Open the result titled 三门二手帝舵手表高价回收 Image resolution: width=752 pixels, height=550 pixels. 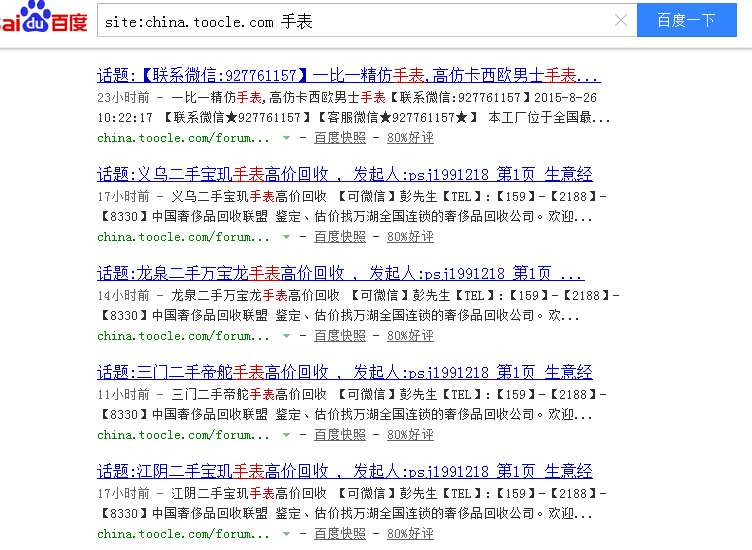tap(344, 372)
